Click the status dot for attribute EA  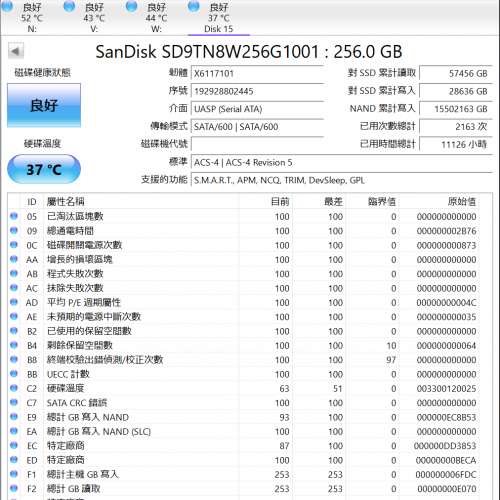point(14,431)
